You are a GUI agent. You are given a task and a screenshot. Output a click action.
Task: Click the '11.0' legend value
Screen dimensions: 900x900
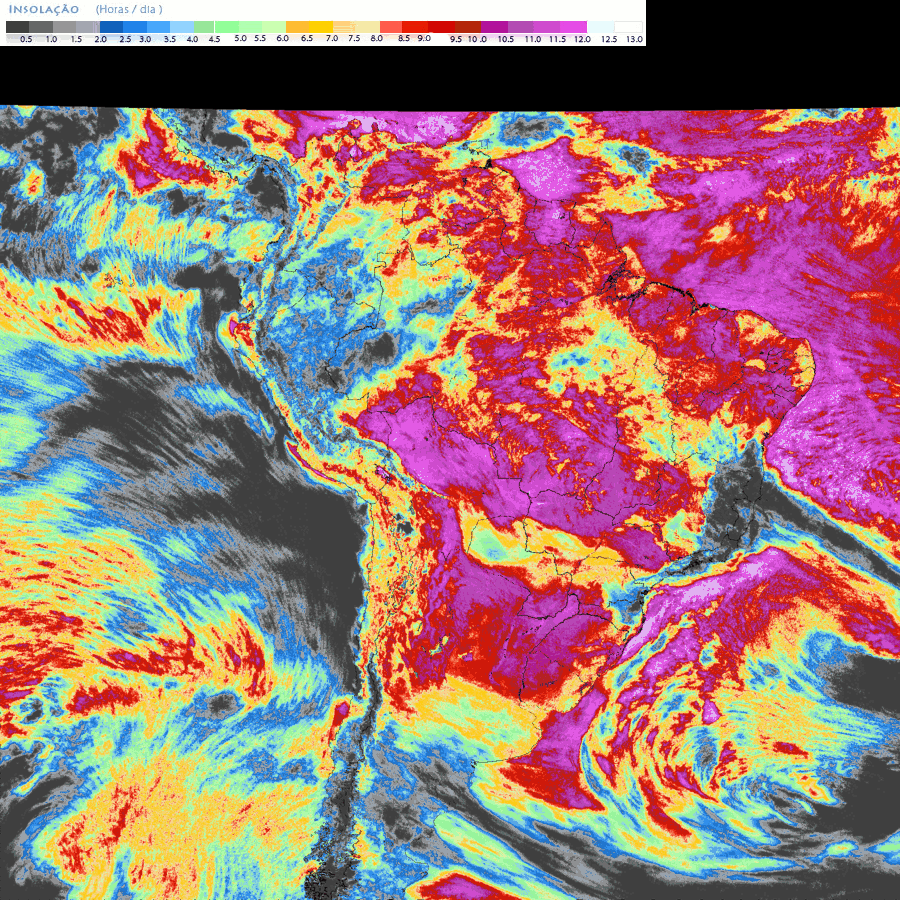coord(533,39)
